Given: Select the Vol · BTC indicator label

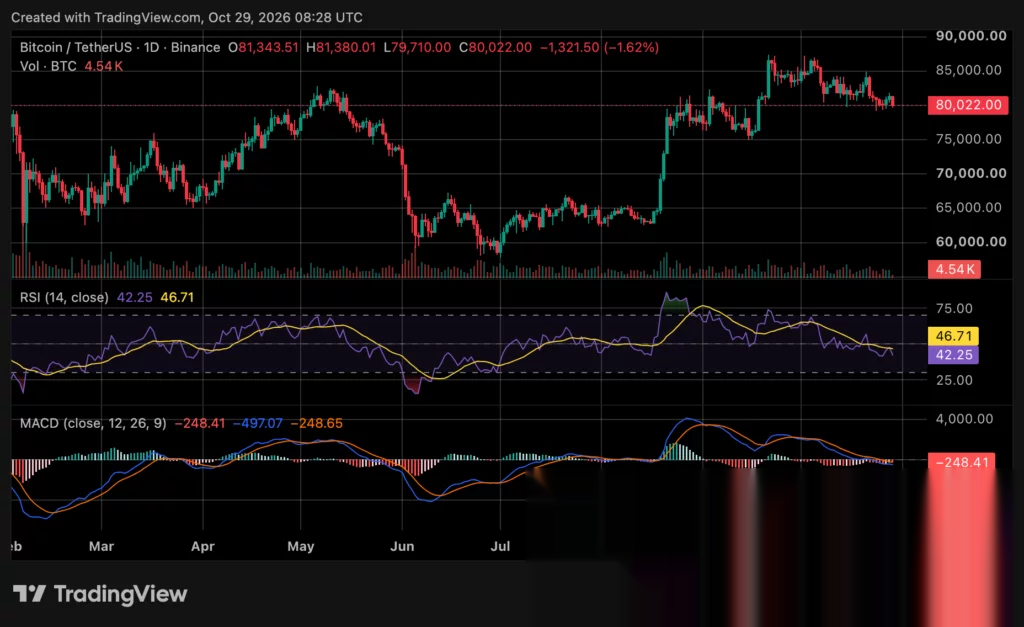Looking at the screenshot, I should point(48,66).
